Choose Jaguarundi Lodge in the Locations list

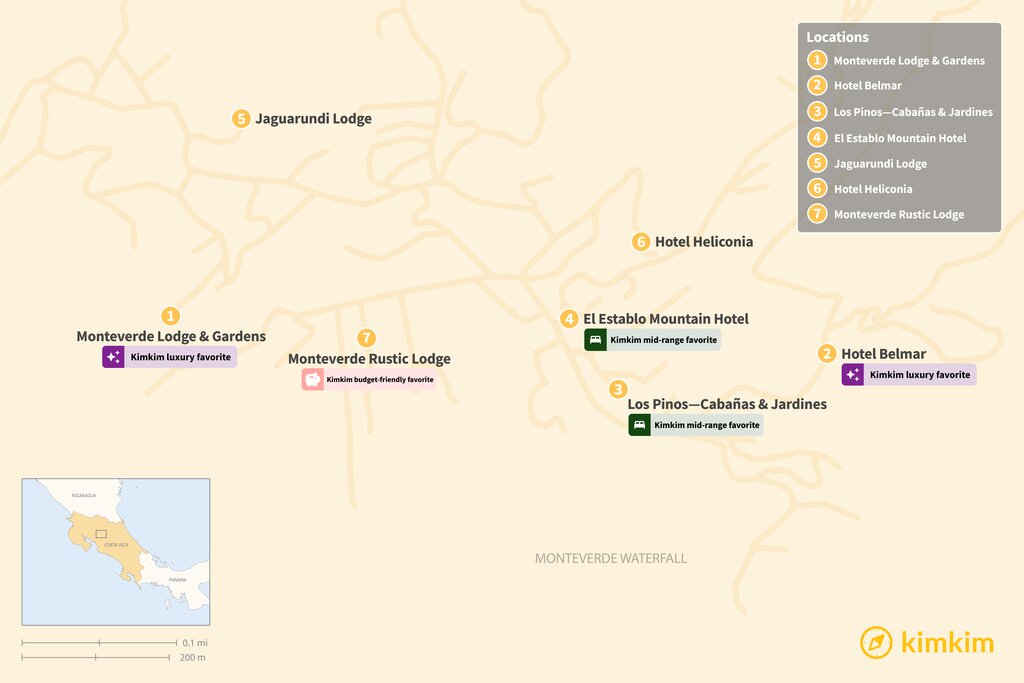tap(879, 163)
